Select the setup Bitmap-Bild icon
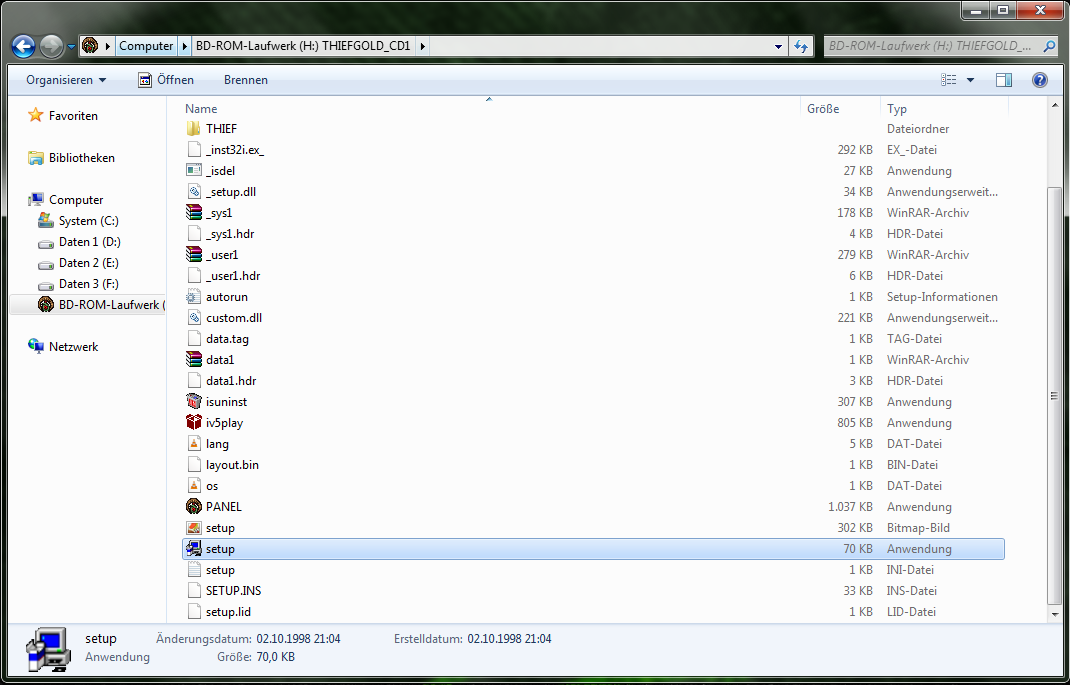Screen dimensions: 1070x685 click(x=194, y=527)
